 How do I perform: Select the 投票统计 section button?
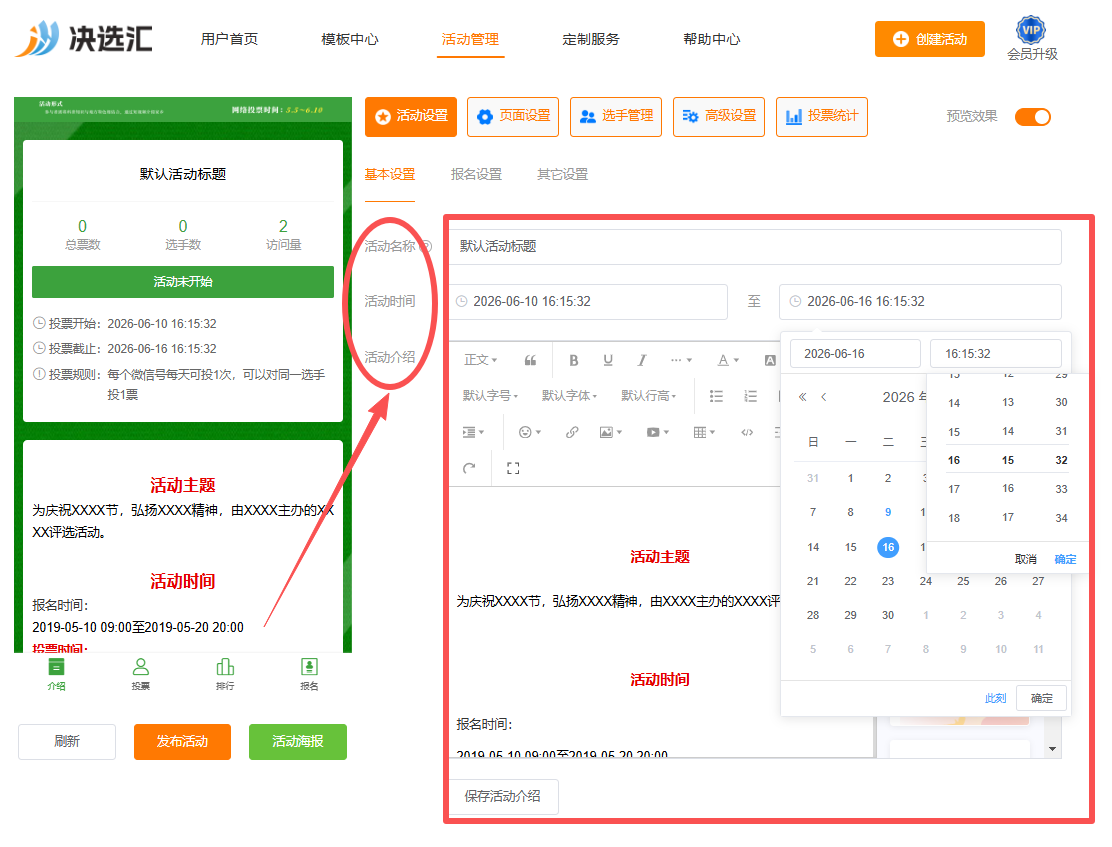click(822, 116)
